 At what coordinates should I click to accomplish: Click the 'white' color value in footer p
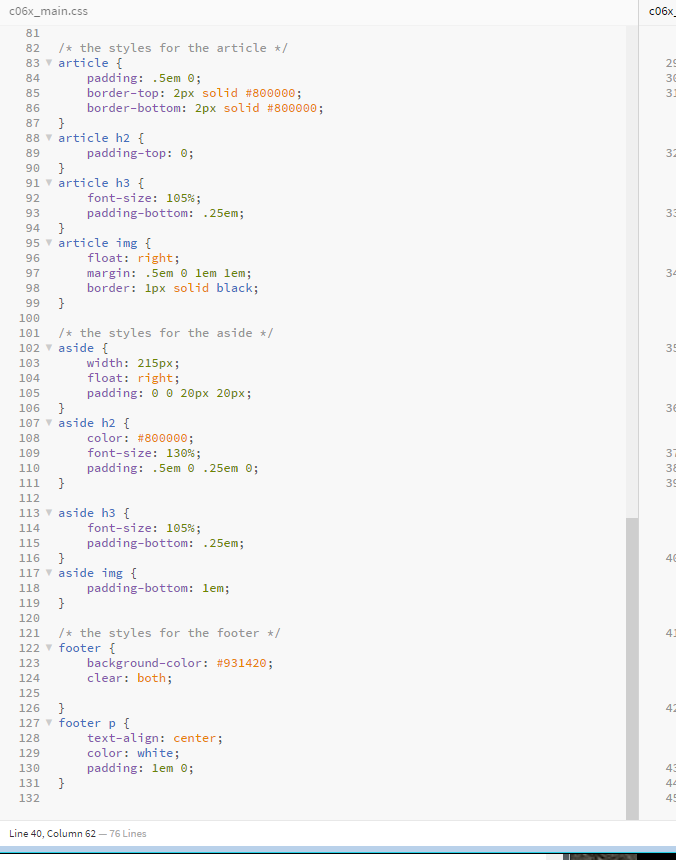155,753
